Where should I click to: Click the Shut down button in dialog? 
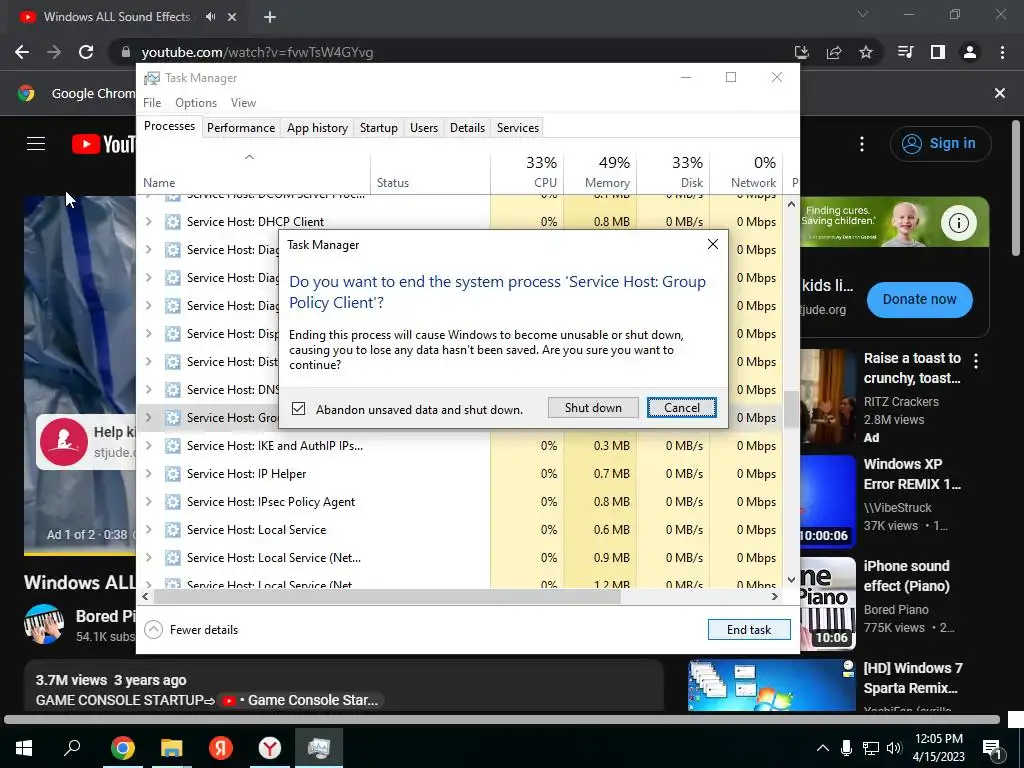point(593,408)
